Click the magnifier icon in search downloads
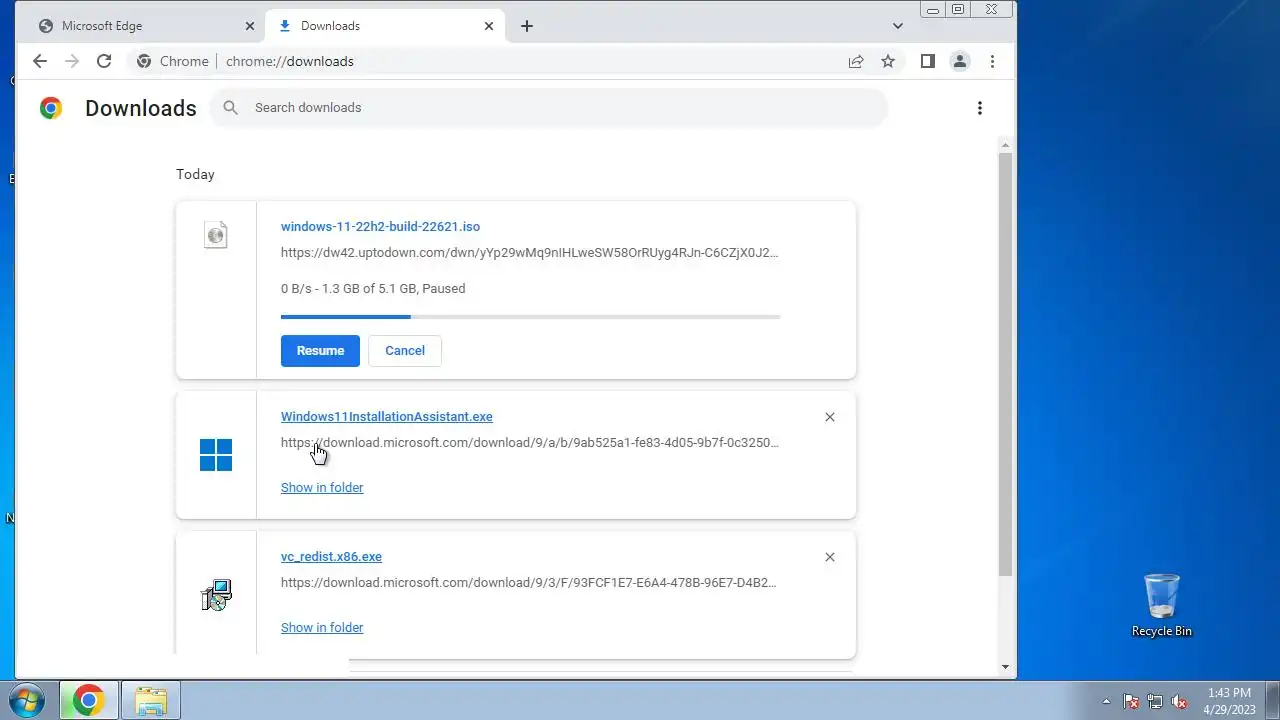 pos(231,107)
